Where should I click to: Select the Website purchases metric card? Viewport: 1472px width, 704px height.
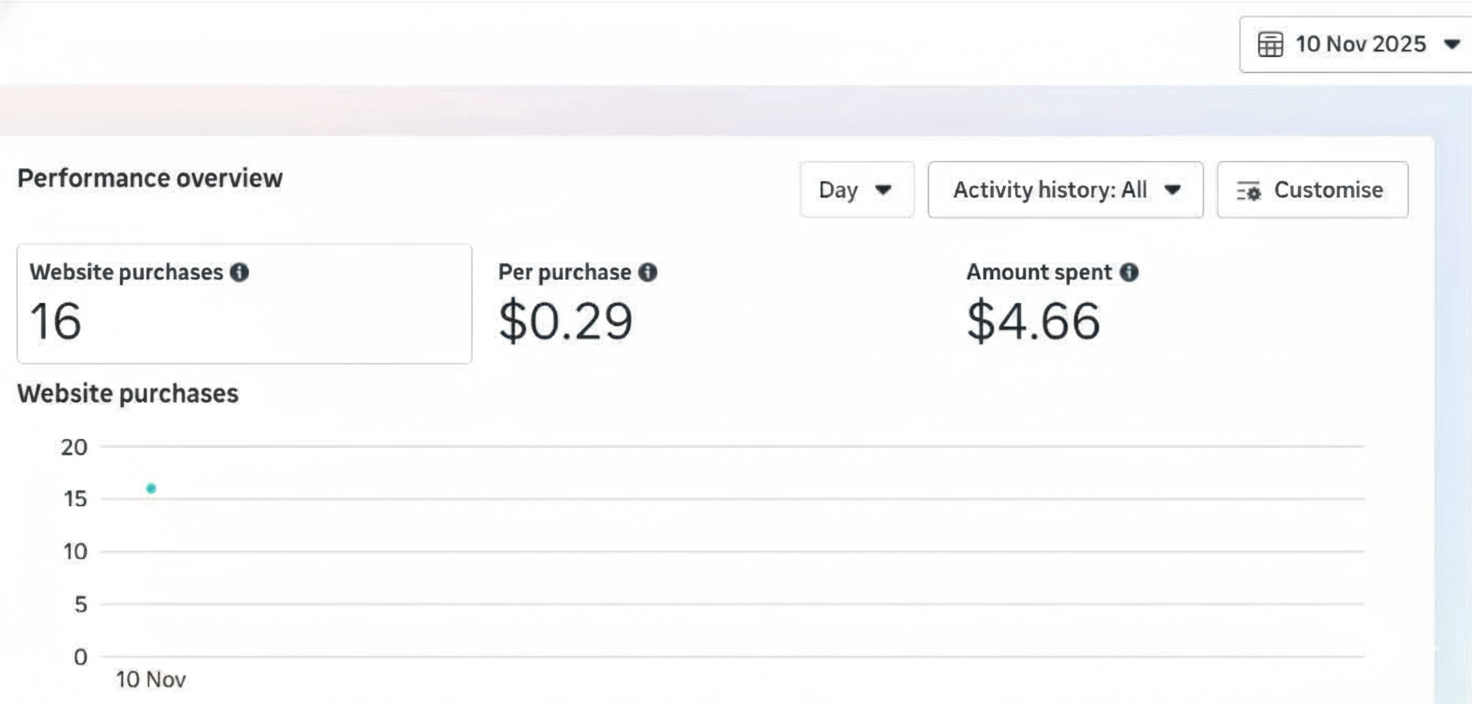(244, 304)
